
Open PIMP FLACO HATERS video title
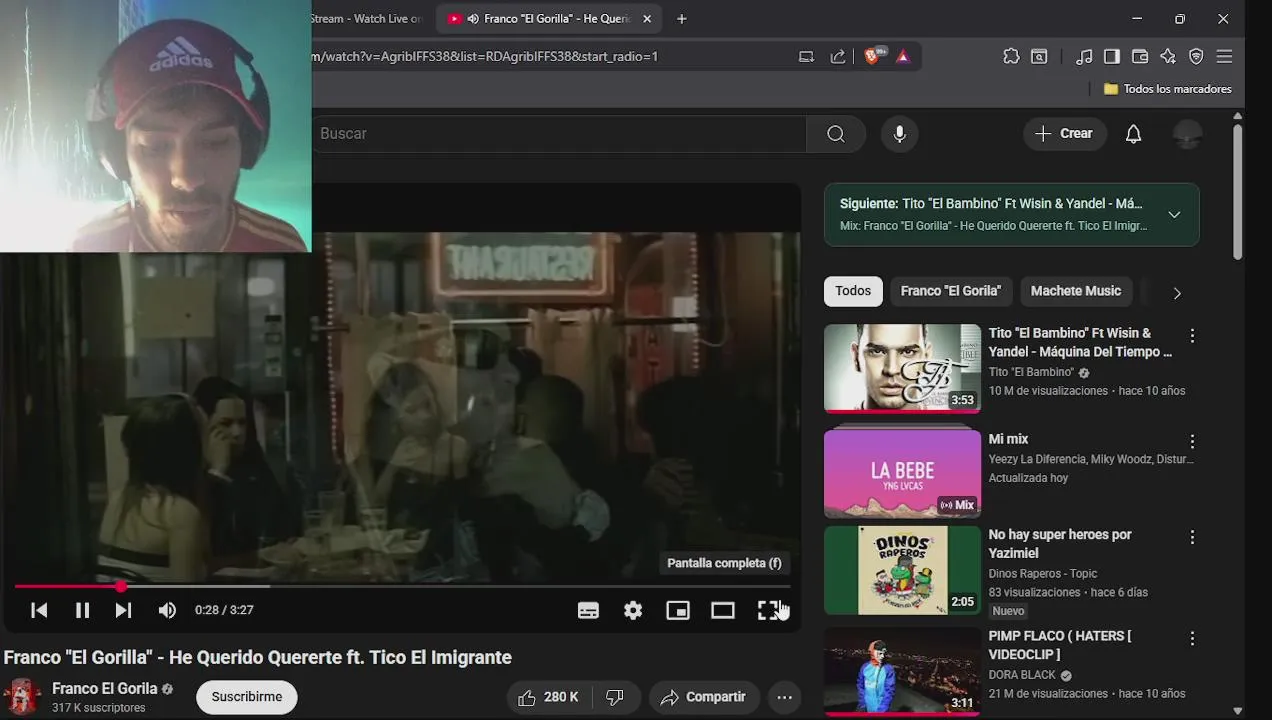[1060, 645]
